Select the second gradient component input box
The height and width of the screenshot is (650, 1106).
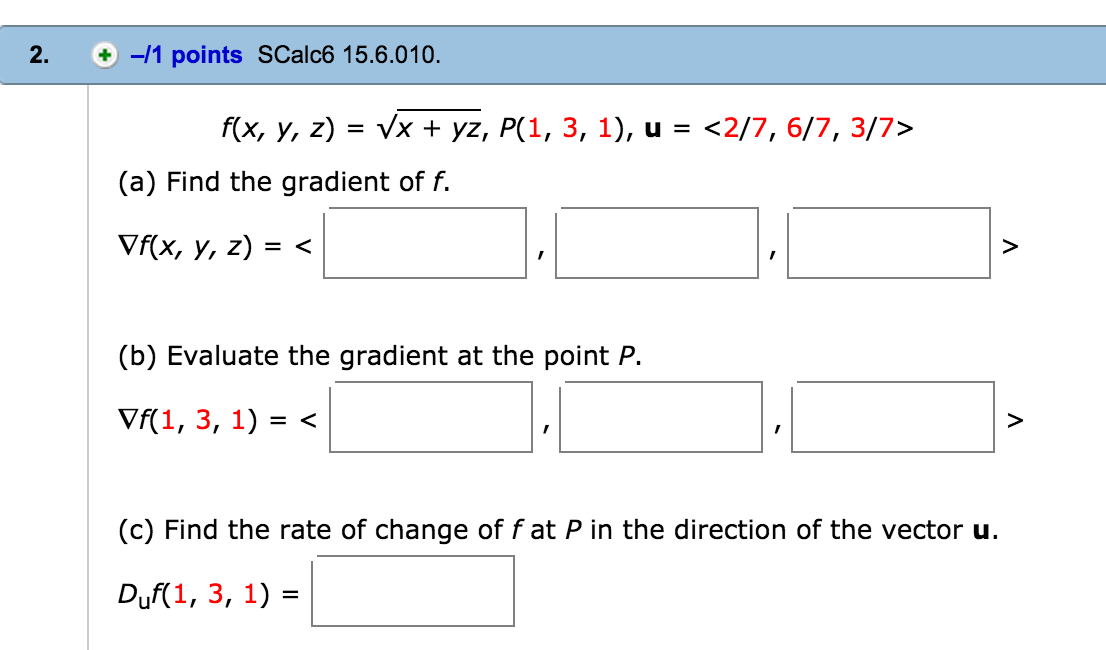pos(657,243)
